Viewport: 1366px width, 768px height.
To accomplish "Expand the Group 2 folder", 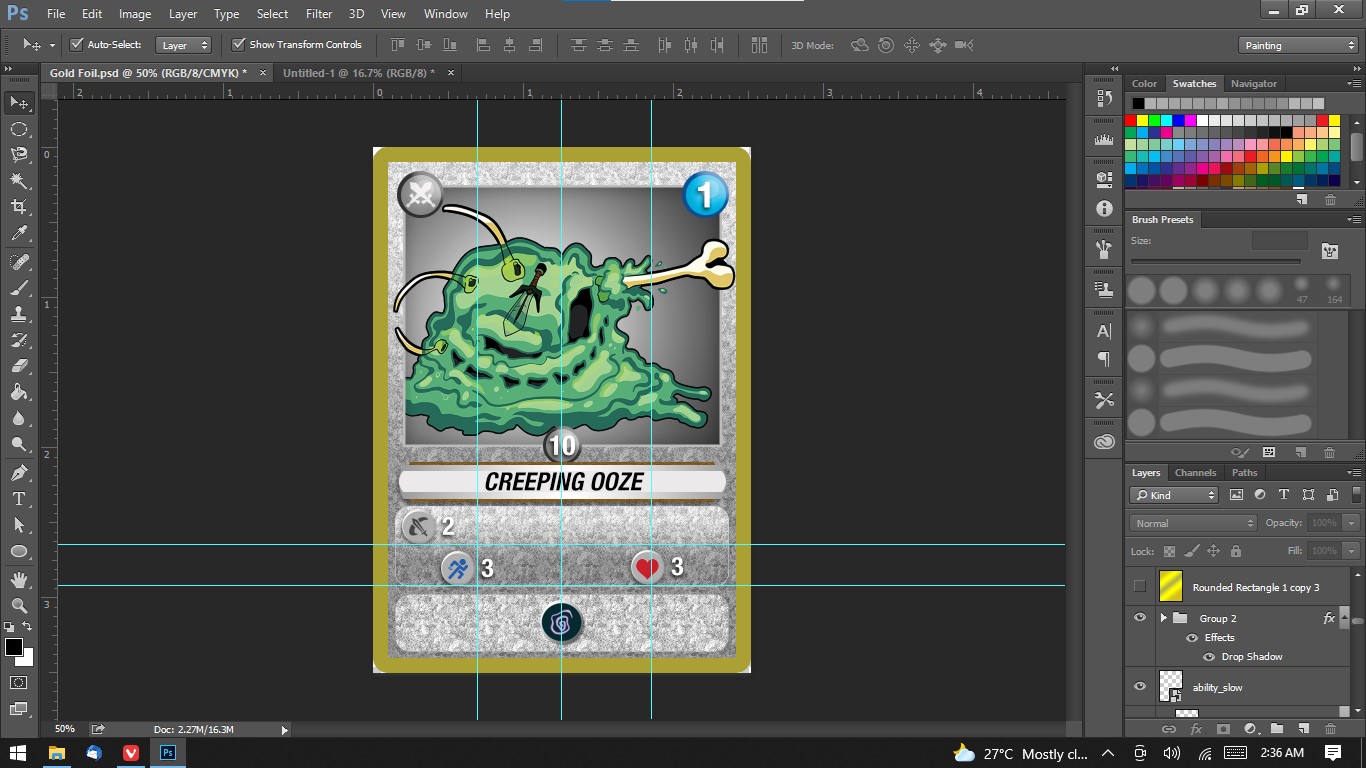I will point(1163,618).
